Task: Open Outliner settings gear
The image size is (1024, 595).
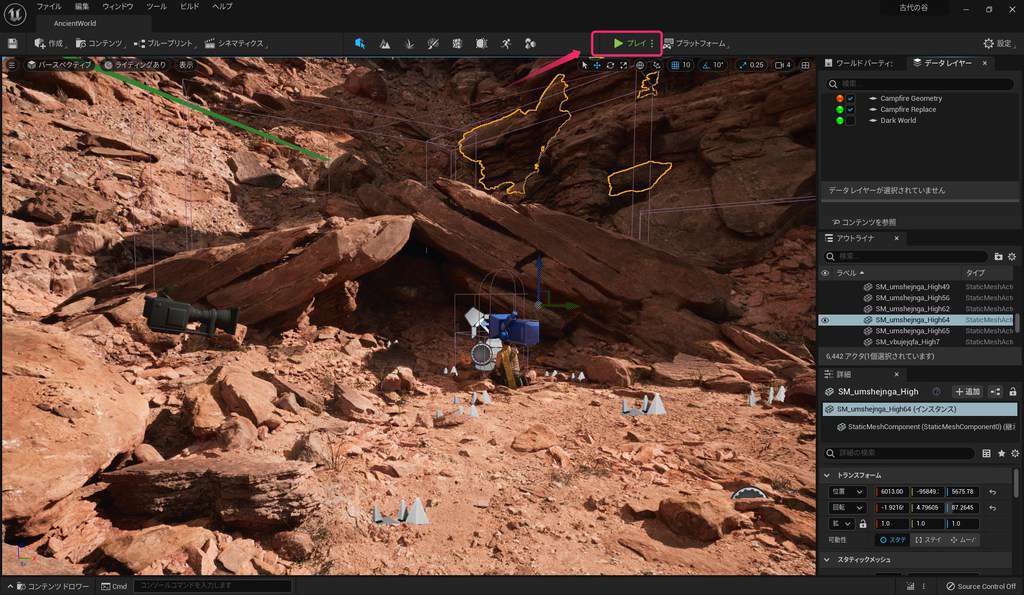Action: coord(1012,257)
